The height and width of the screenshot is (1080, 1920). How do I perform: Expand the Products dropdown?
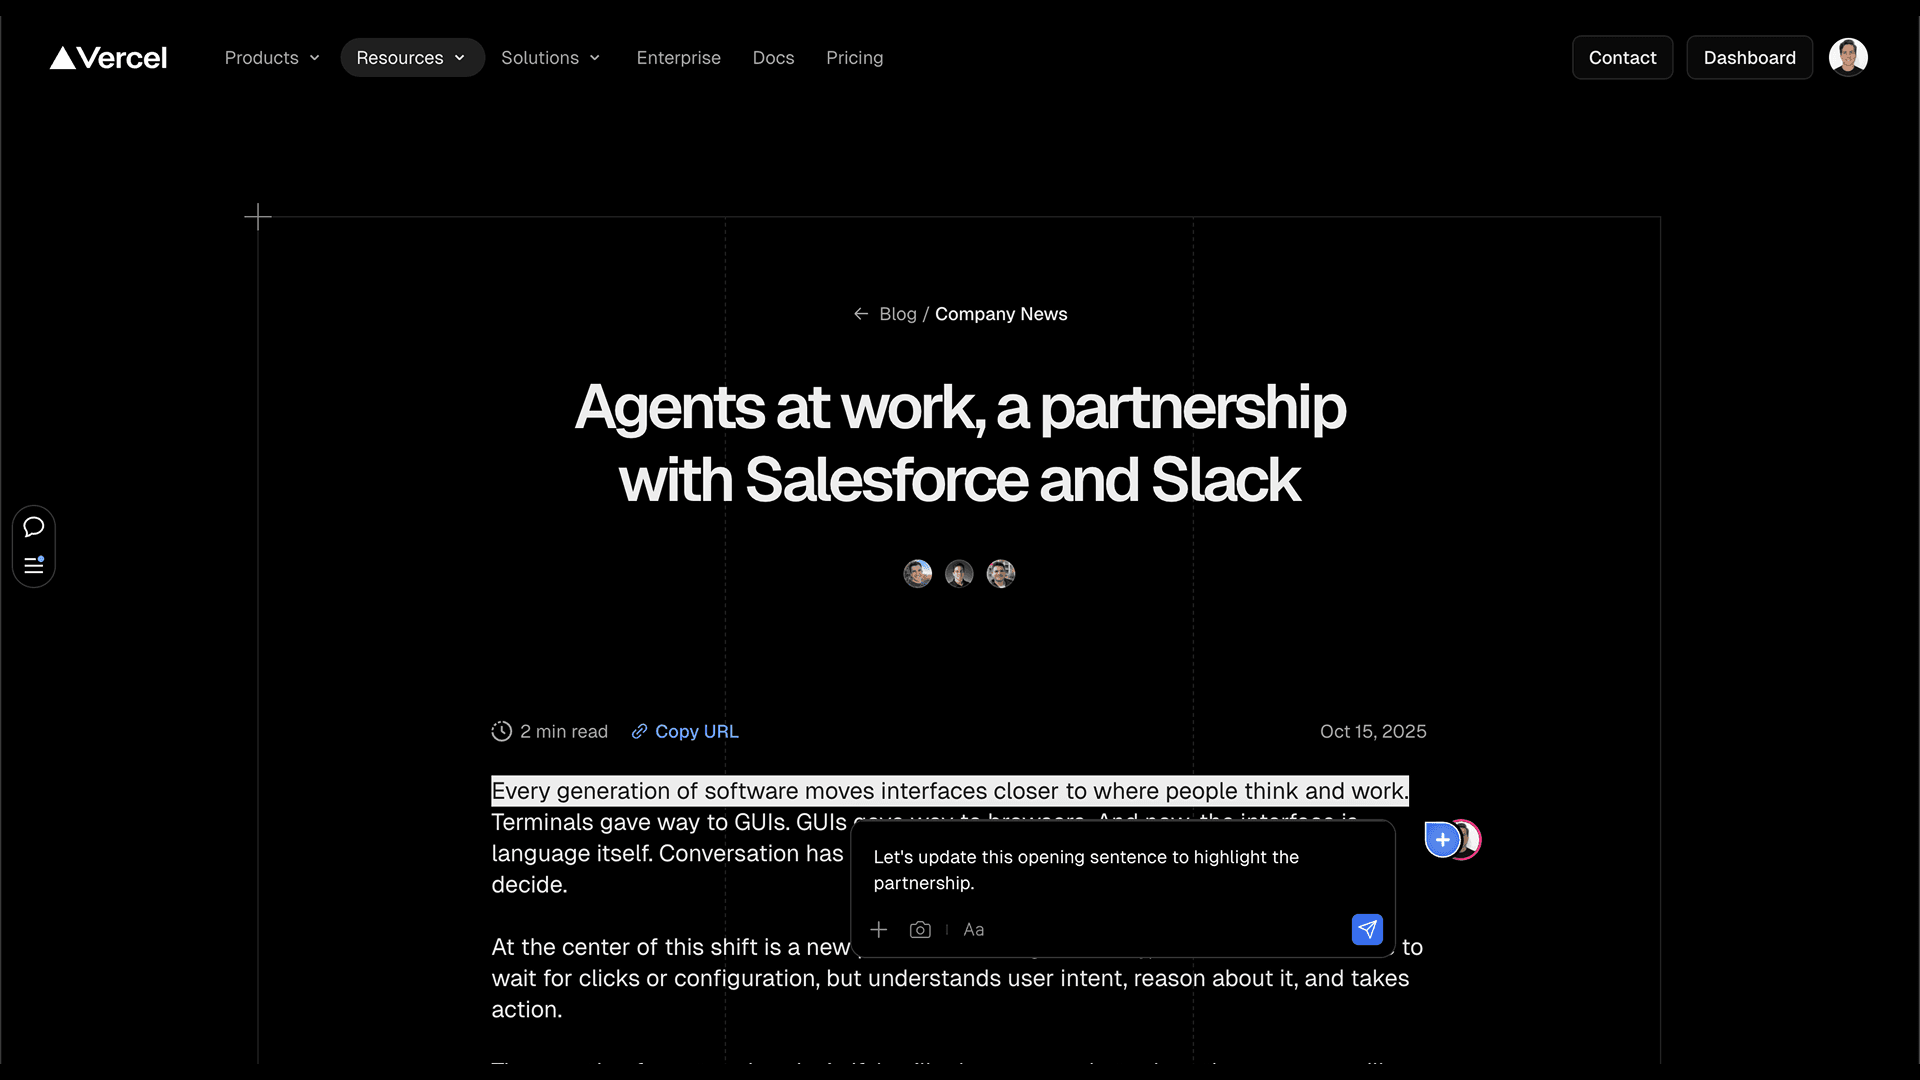pyautogui.click(x=272, y=58)
